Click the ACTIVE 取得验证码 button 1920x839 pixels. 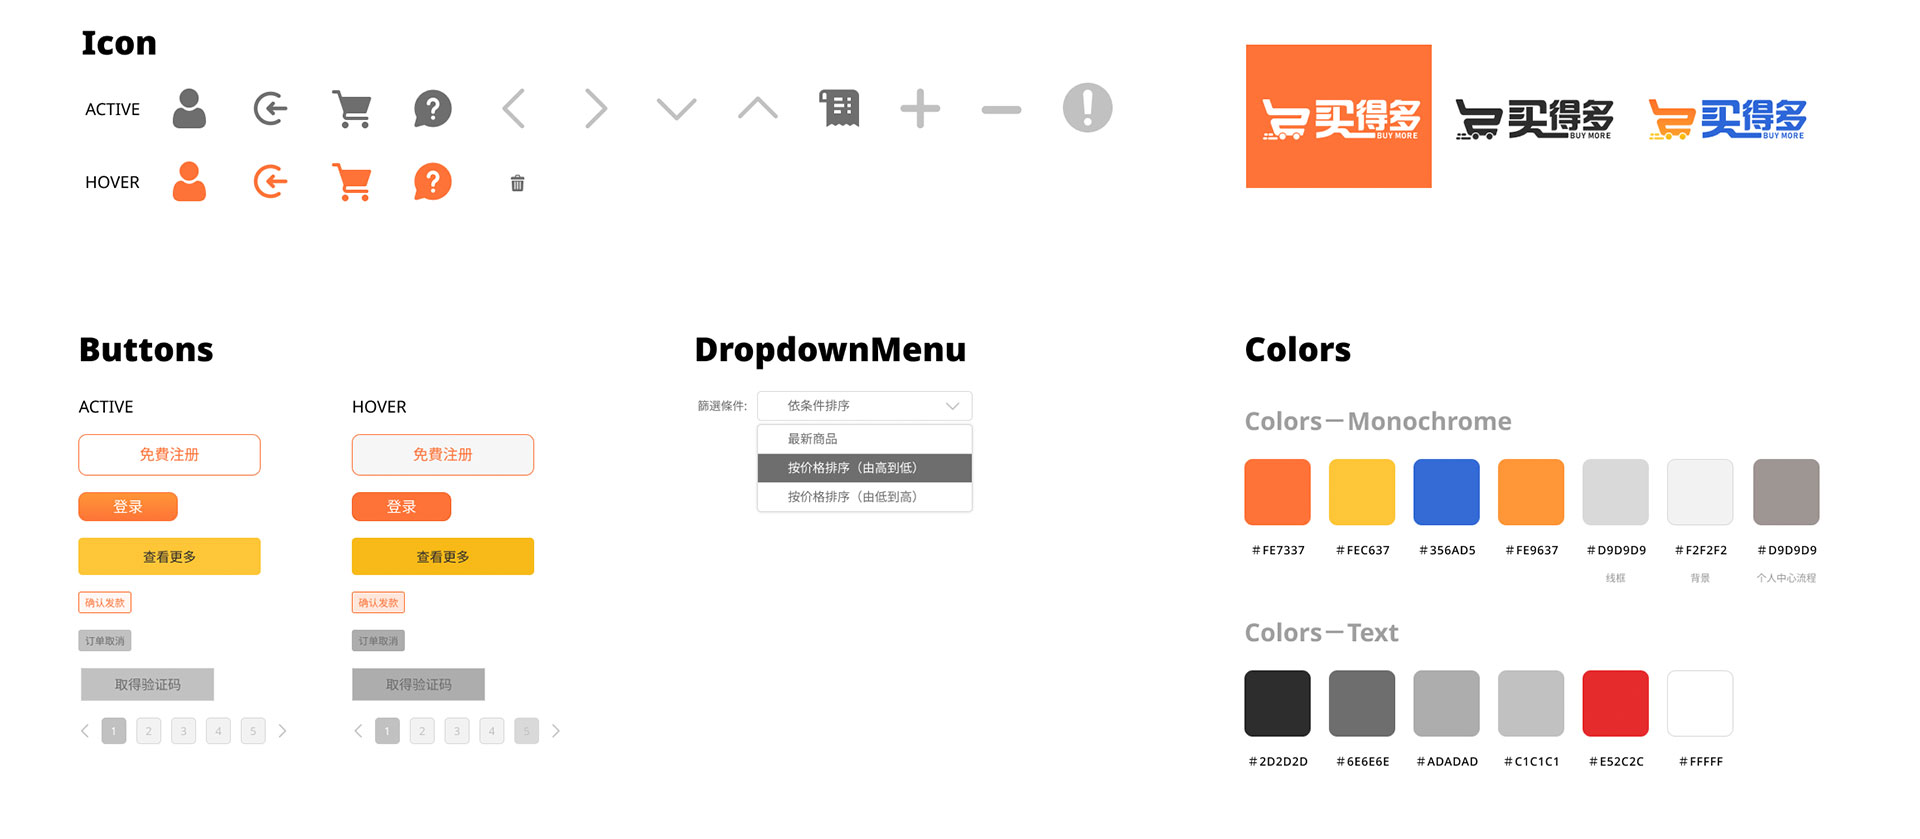(x=148, y=684)
